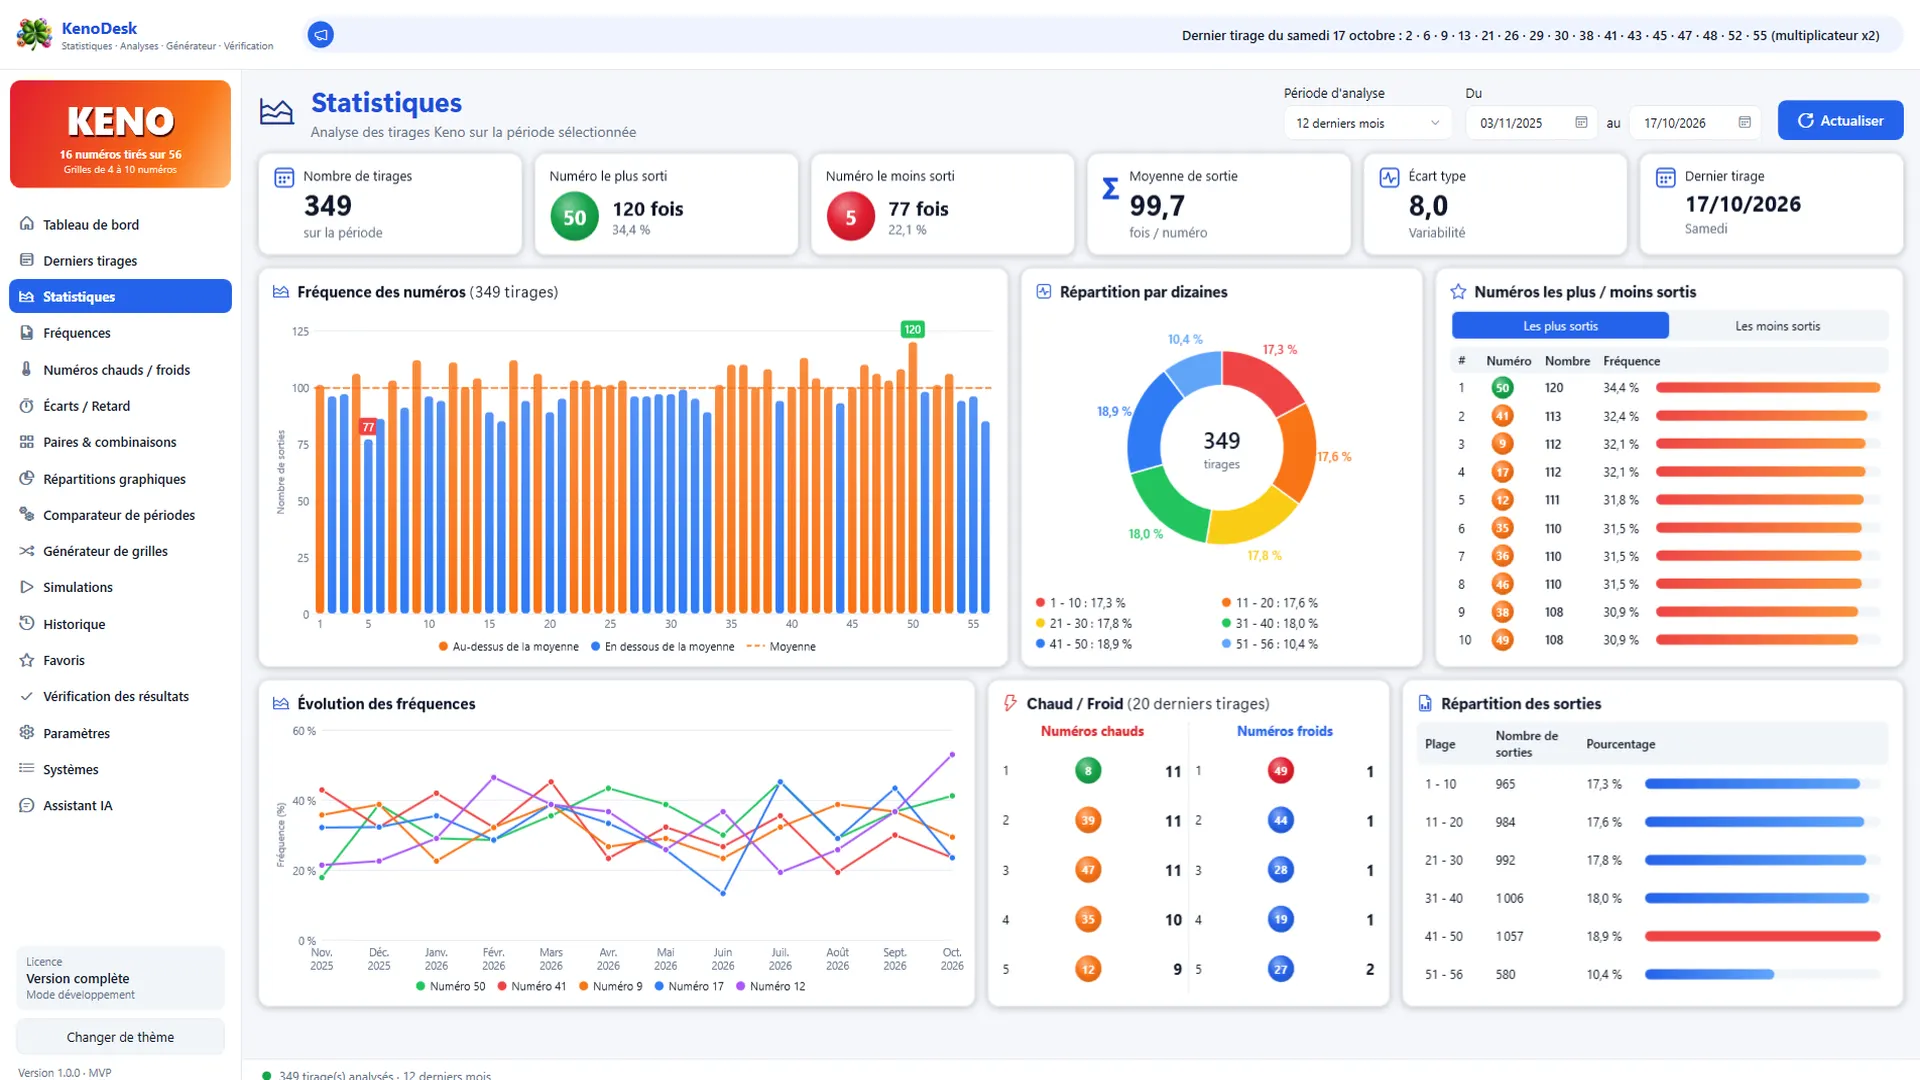The height and width of the screenshot is (1080, 1920).
Task: Open Systèmes menu item
Action: click(x=120, y=769)
